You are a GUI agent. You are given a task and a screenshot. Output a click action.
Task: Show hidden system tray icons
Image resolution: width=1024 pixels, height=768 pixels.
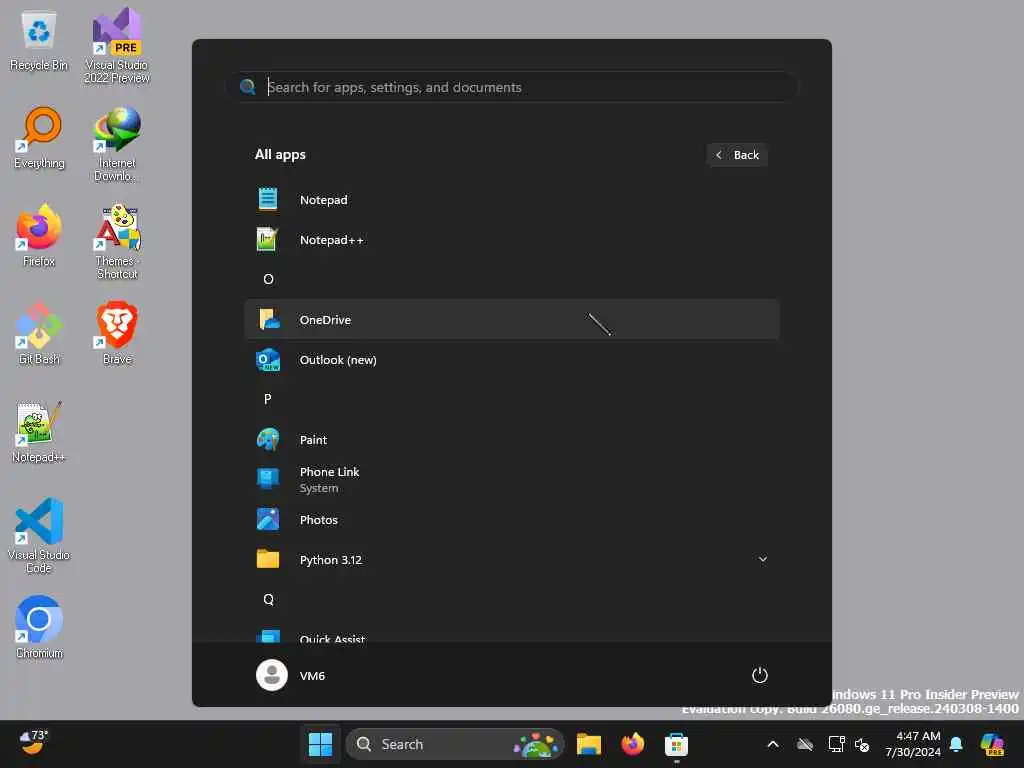(x=773, y=744)
